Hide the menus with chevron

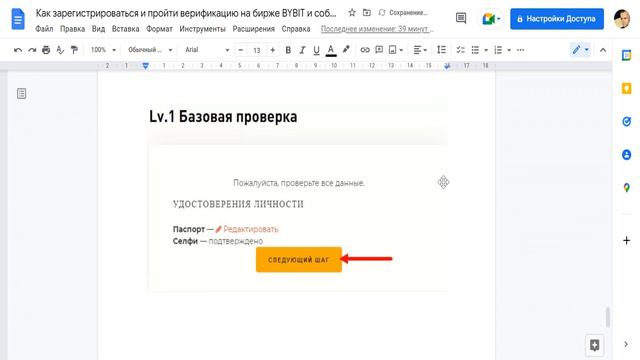tap(603, 50)
